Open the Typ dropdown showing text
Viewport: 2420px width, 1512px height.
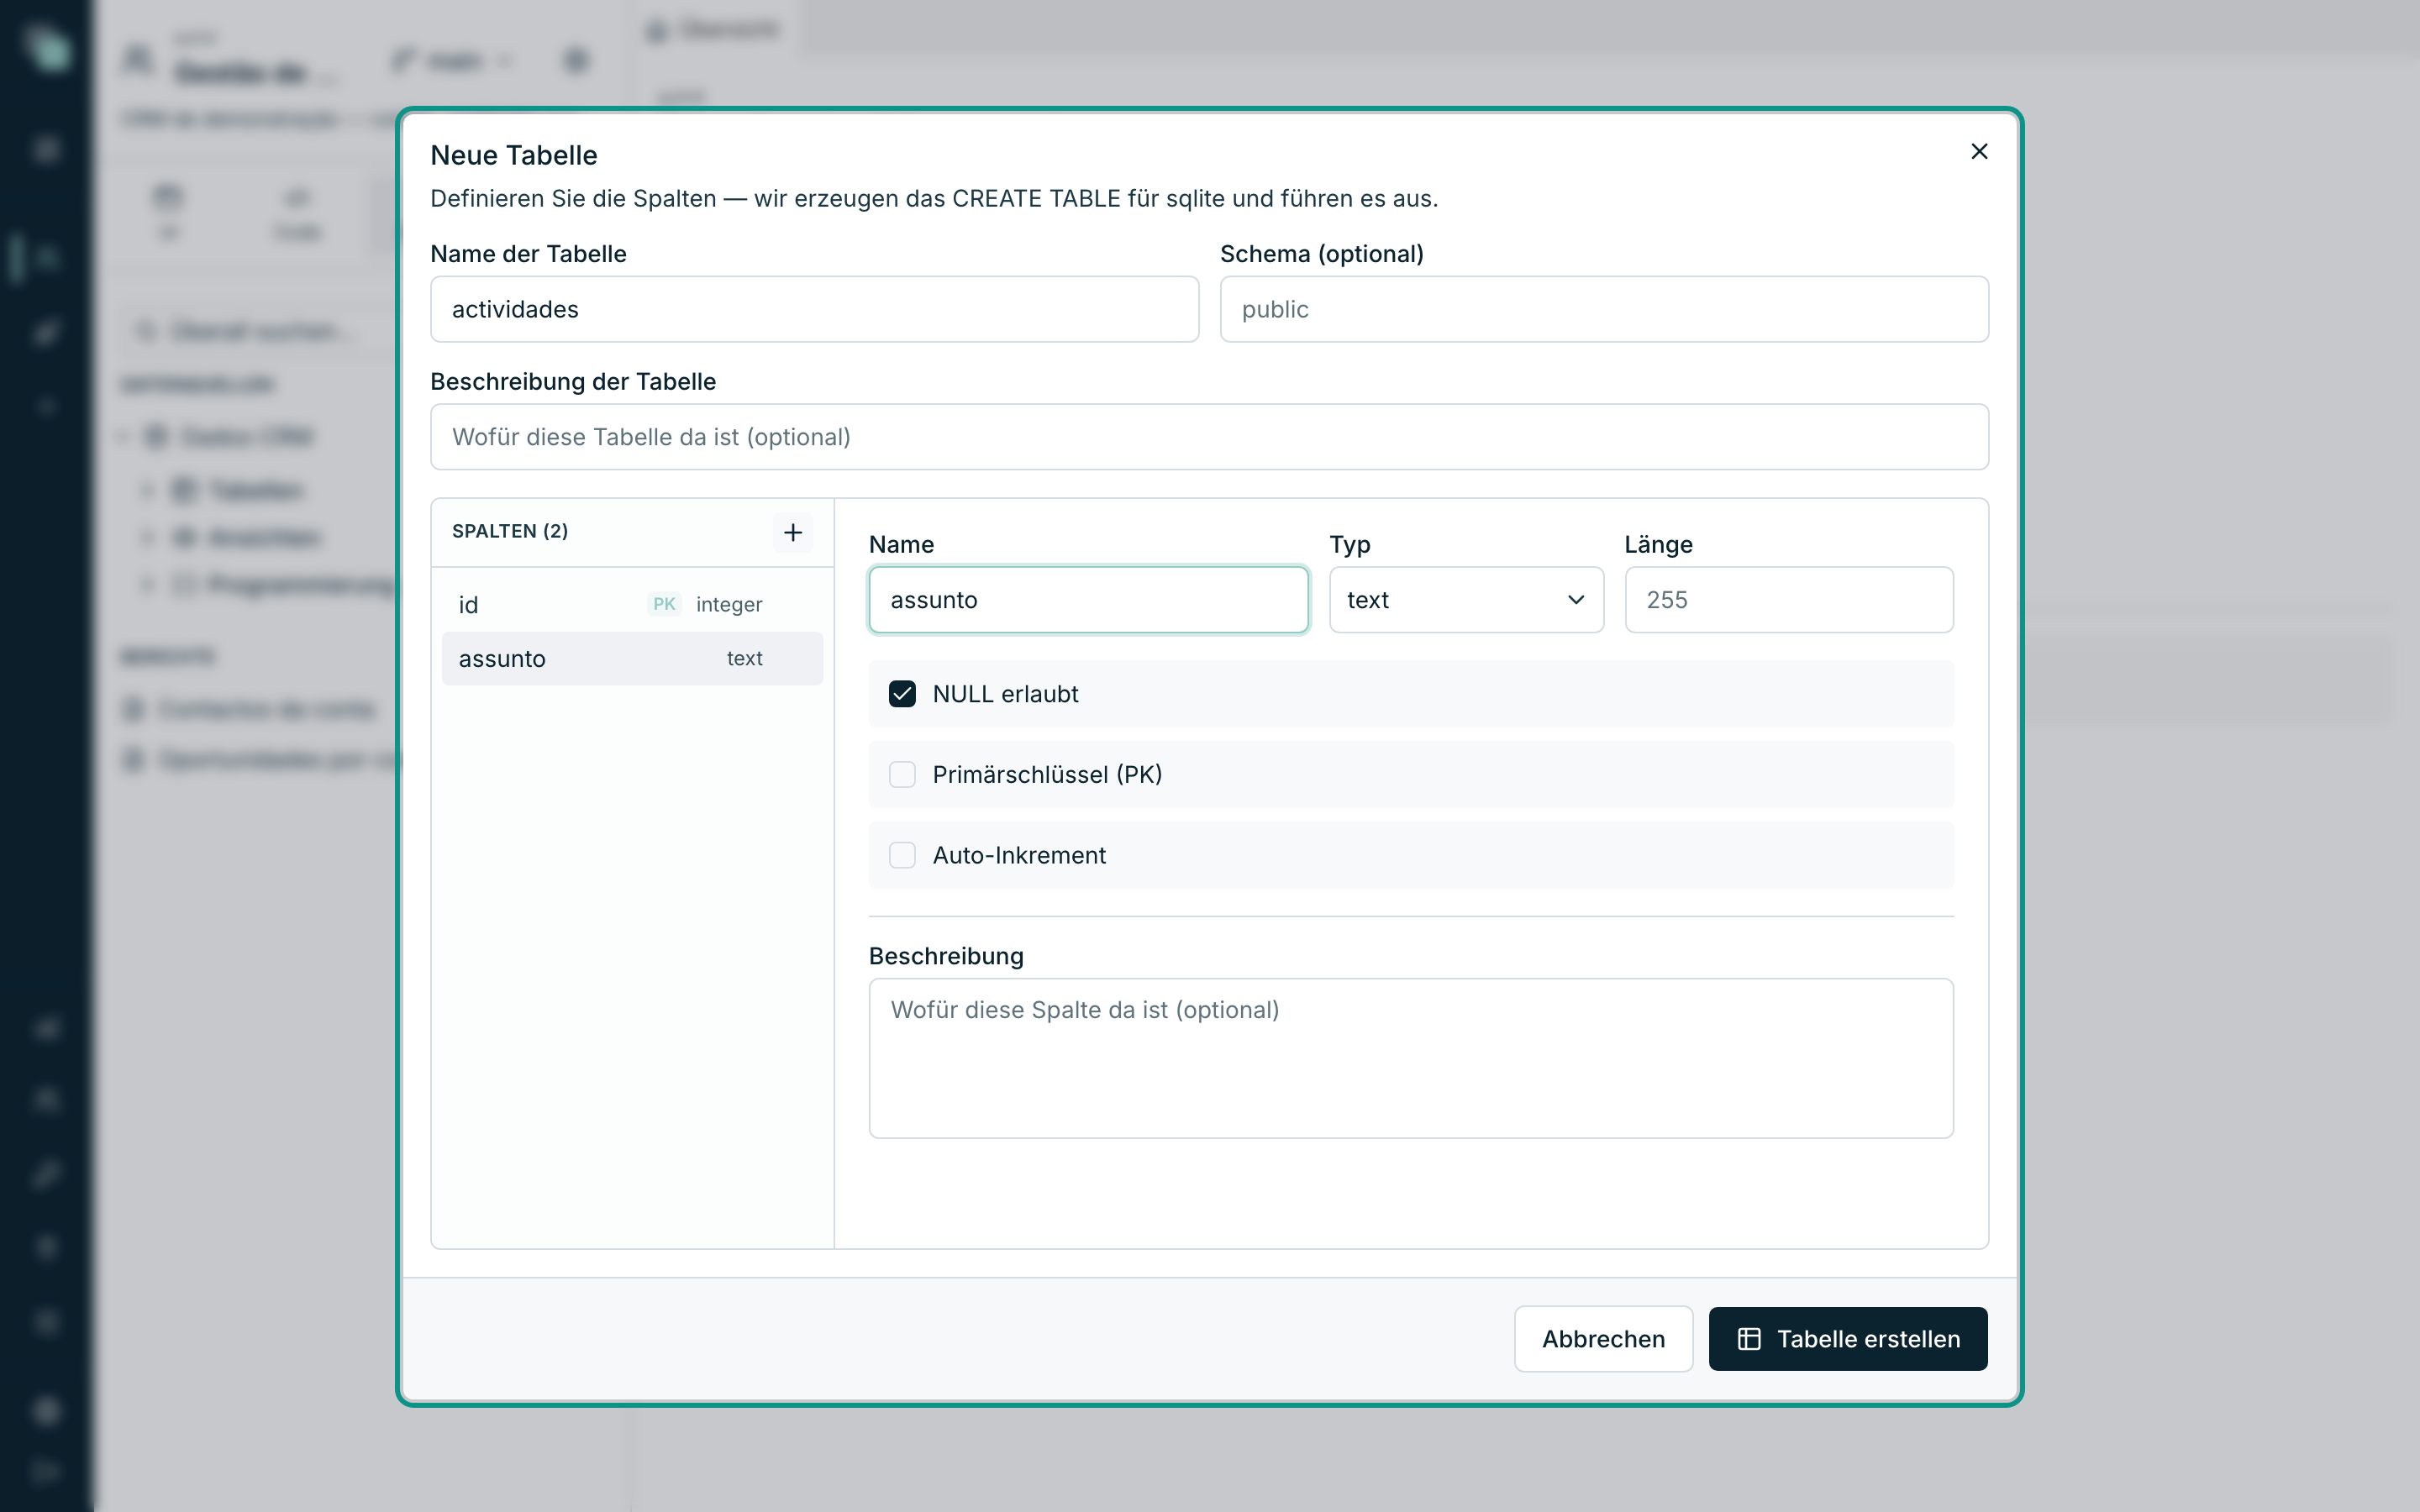[1466, 600]
